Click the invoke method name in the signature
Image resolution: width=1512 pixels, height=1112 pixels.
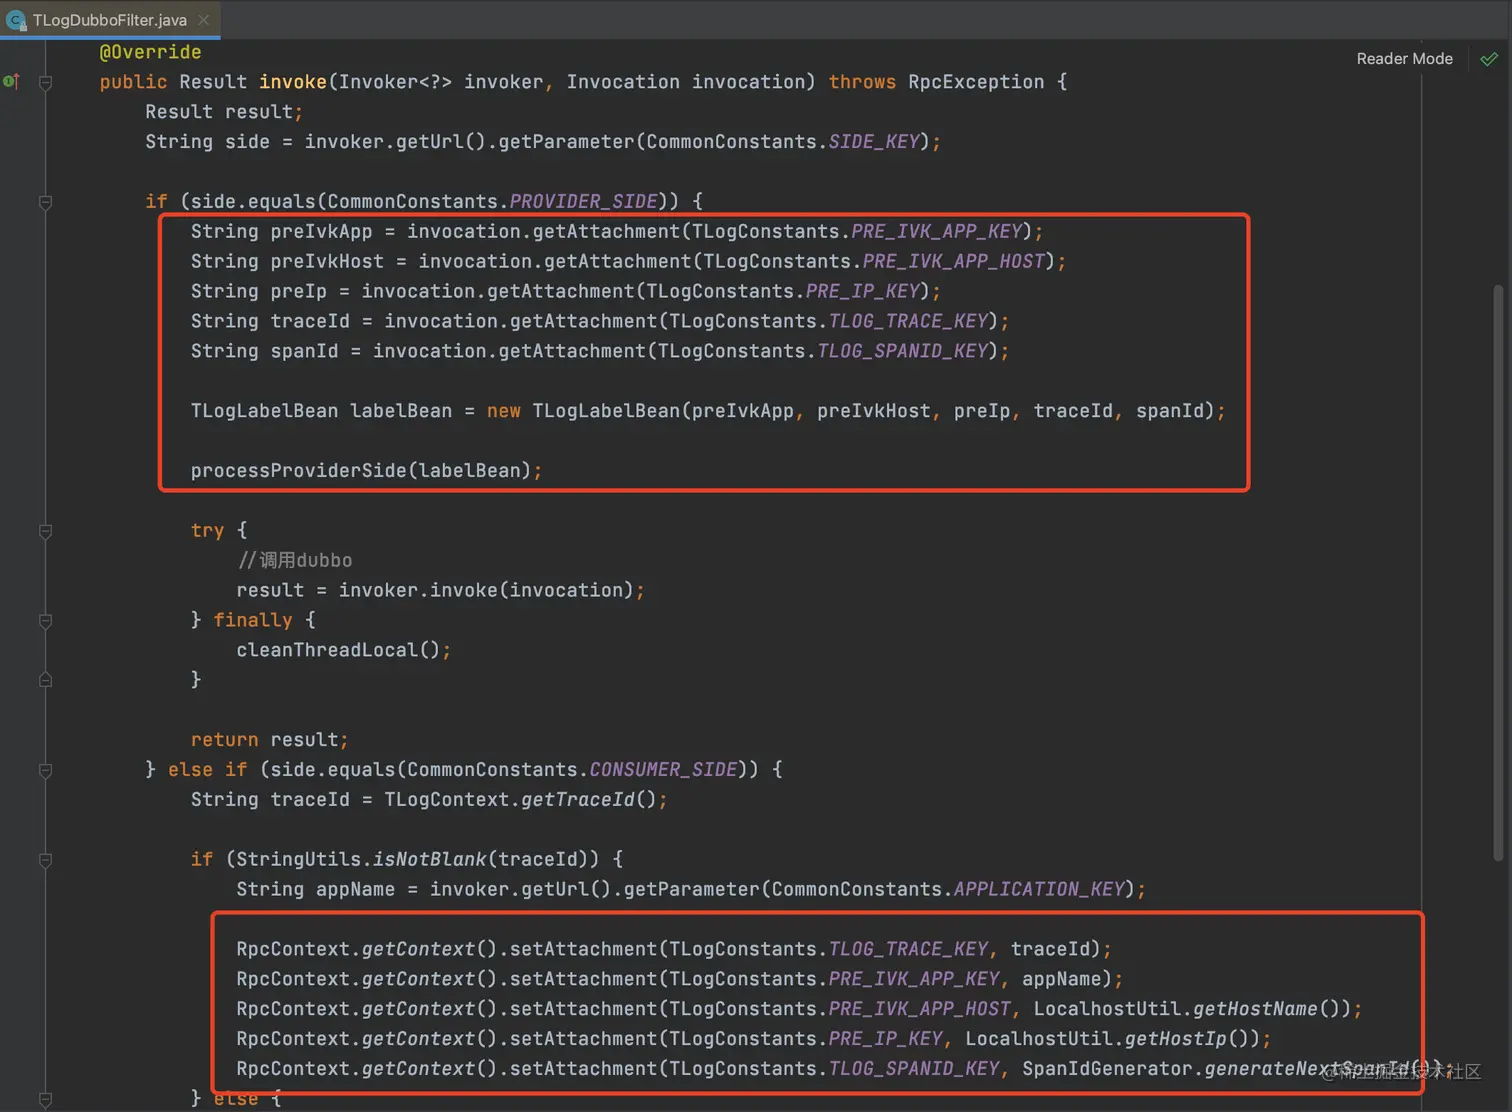click(292, 82)
